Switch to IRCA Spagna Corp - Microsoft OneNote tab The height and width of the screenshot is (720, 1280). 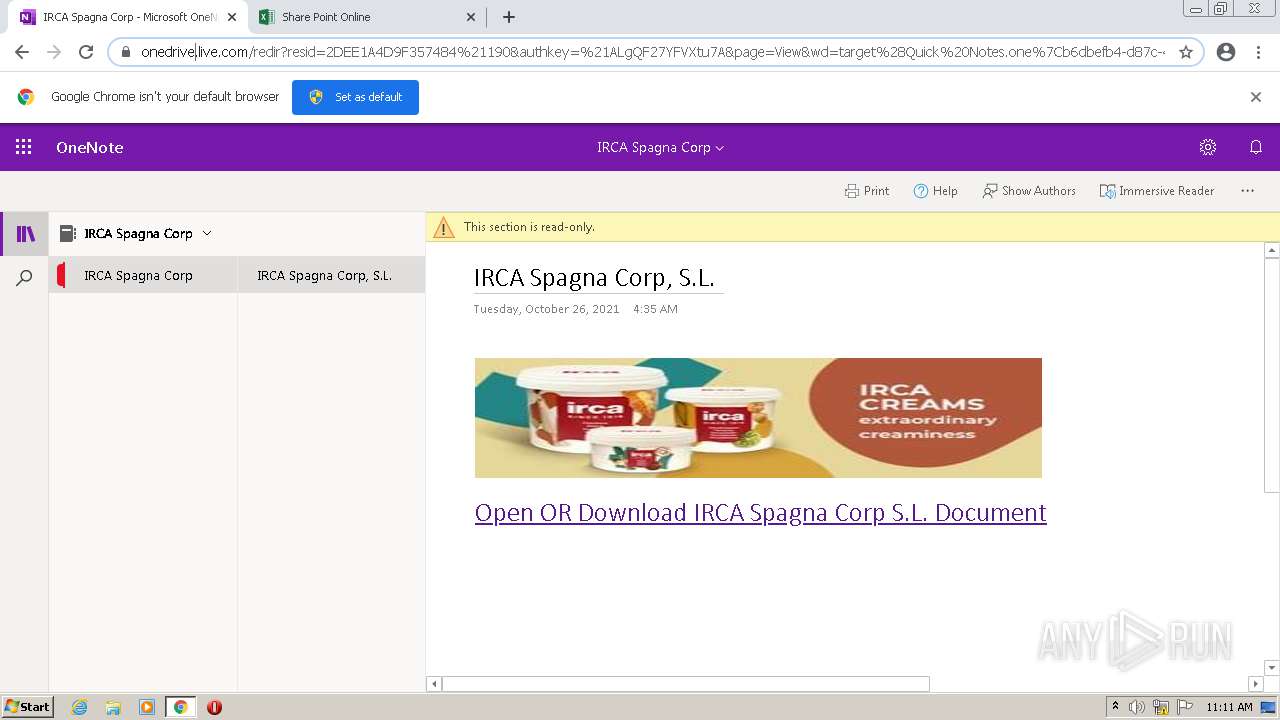click(128, 17)
